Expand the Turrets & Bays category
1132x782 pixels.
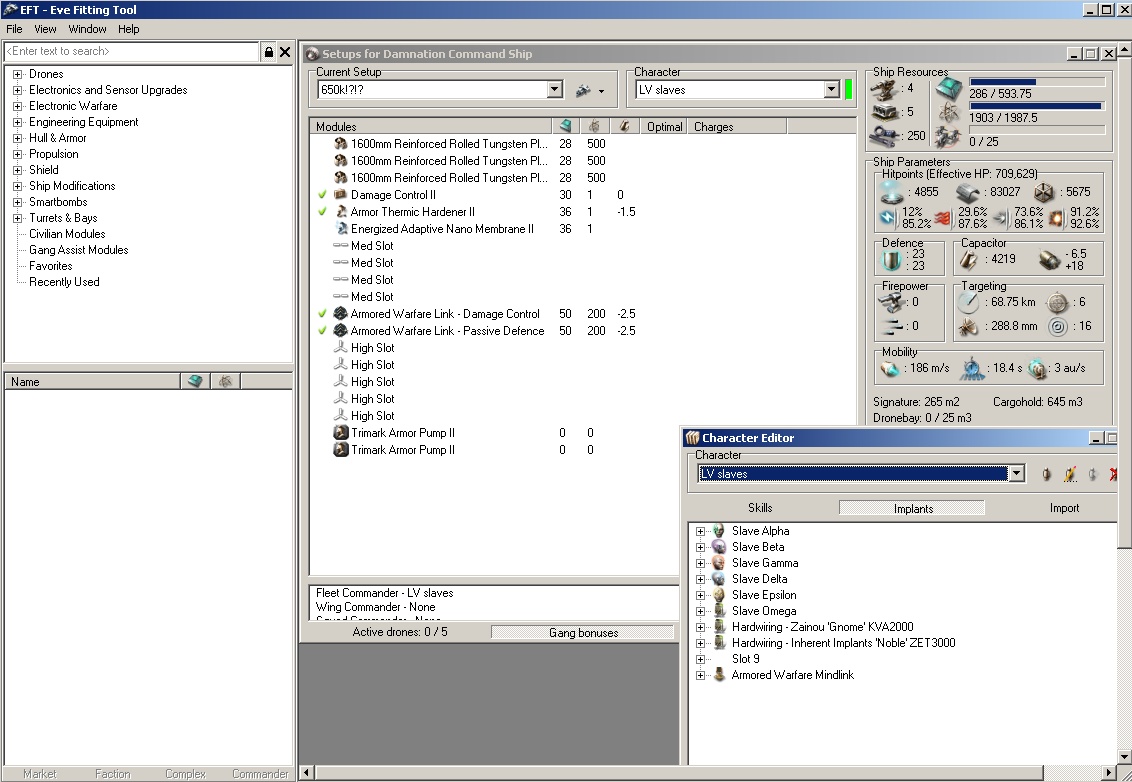tap(17, 218)
